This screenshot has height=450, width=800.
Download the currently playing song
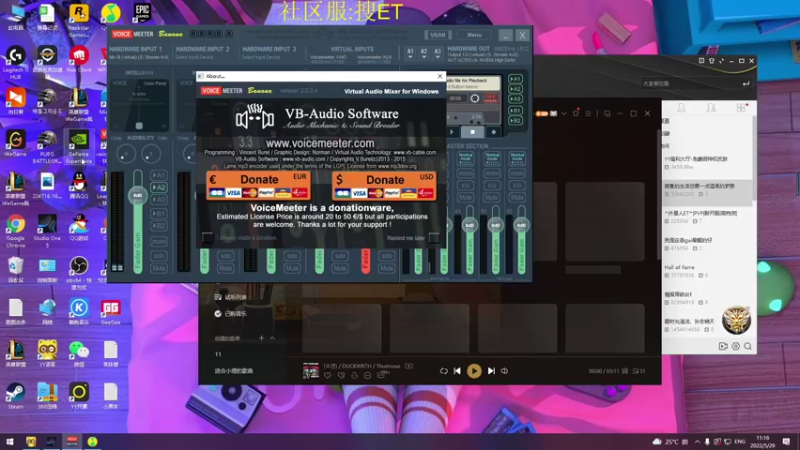click(354, 376)
